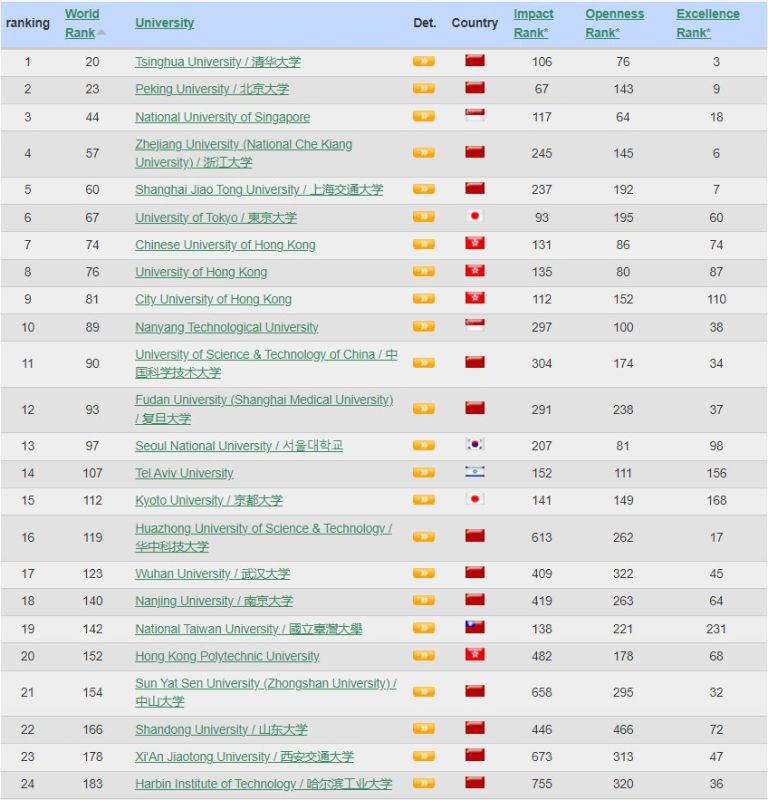Open Hong Kong Polytechnic University link

coord(227,656)
